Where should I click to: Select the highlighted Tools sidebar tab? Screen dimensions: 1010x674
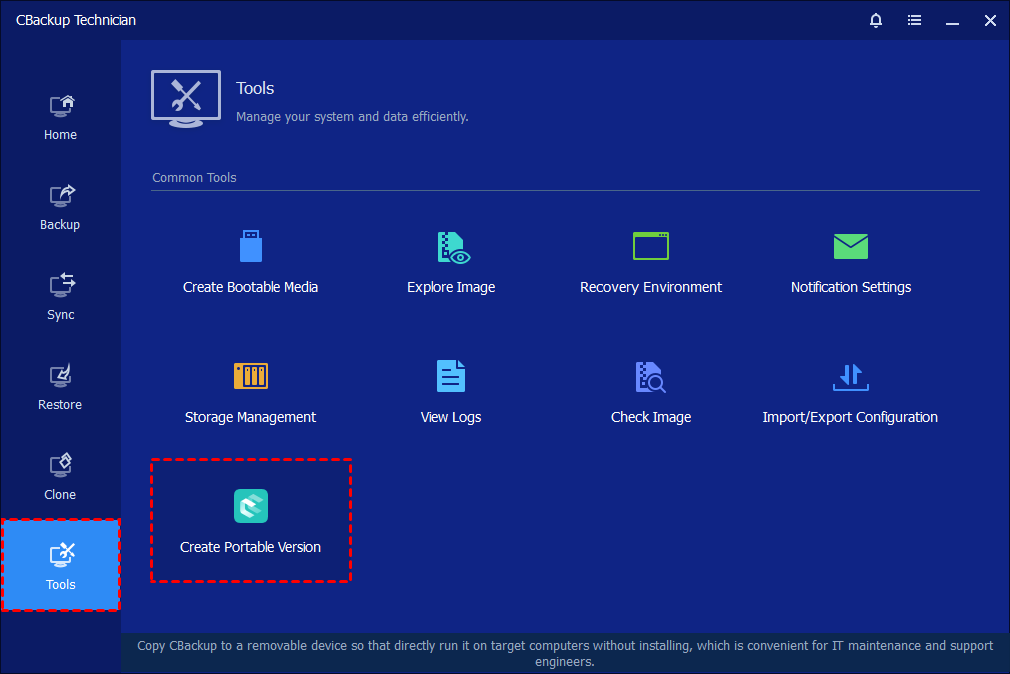point(61,566)
